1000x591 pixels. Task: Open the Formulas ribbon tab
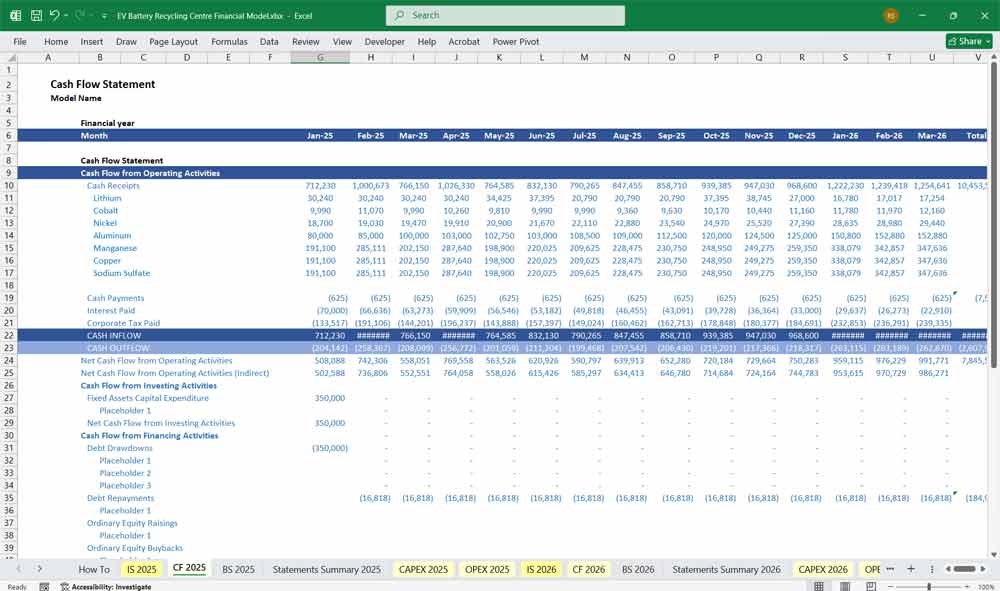tap(229, 42)
